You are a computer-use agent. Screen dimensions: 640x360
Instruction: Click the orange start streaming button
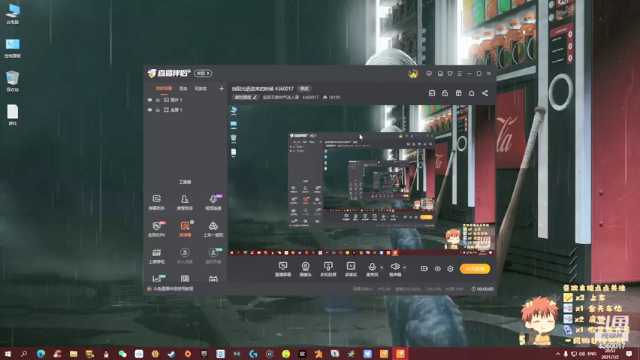point(475,269)
